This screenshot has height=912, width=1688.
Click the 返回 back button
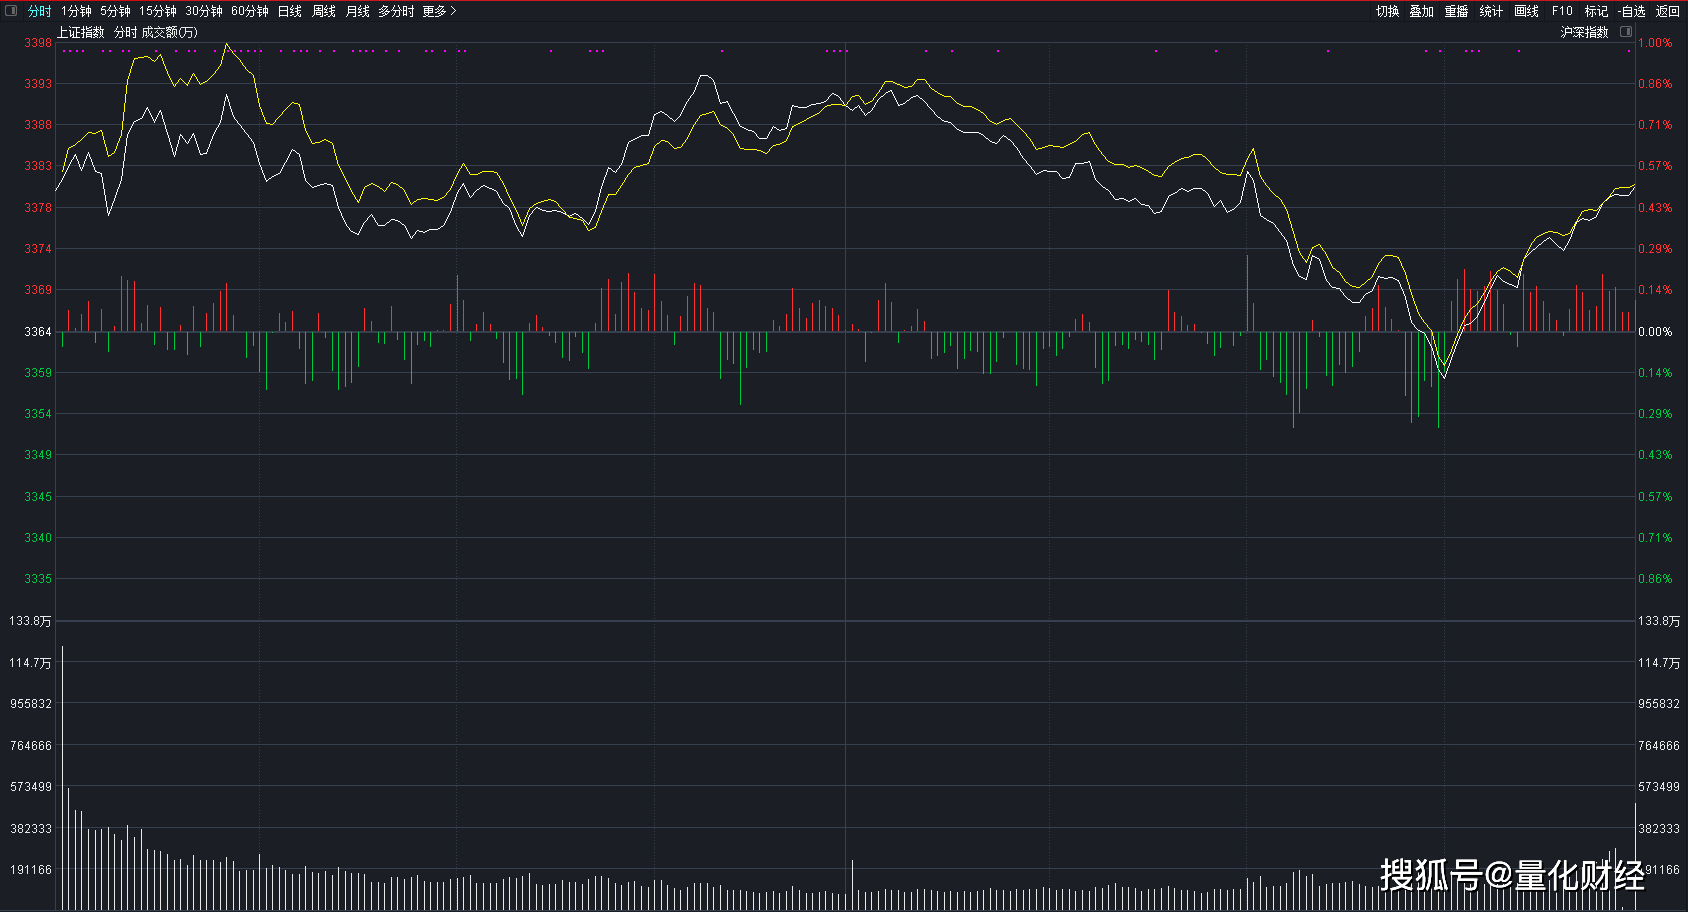click(1668, 11)
